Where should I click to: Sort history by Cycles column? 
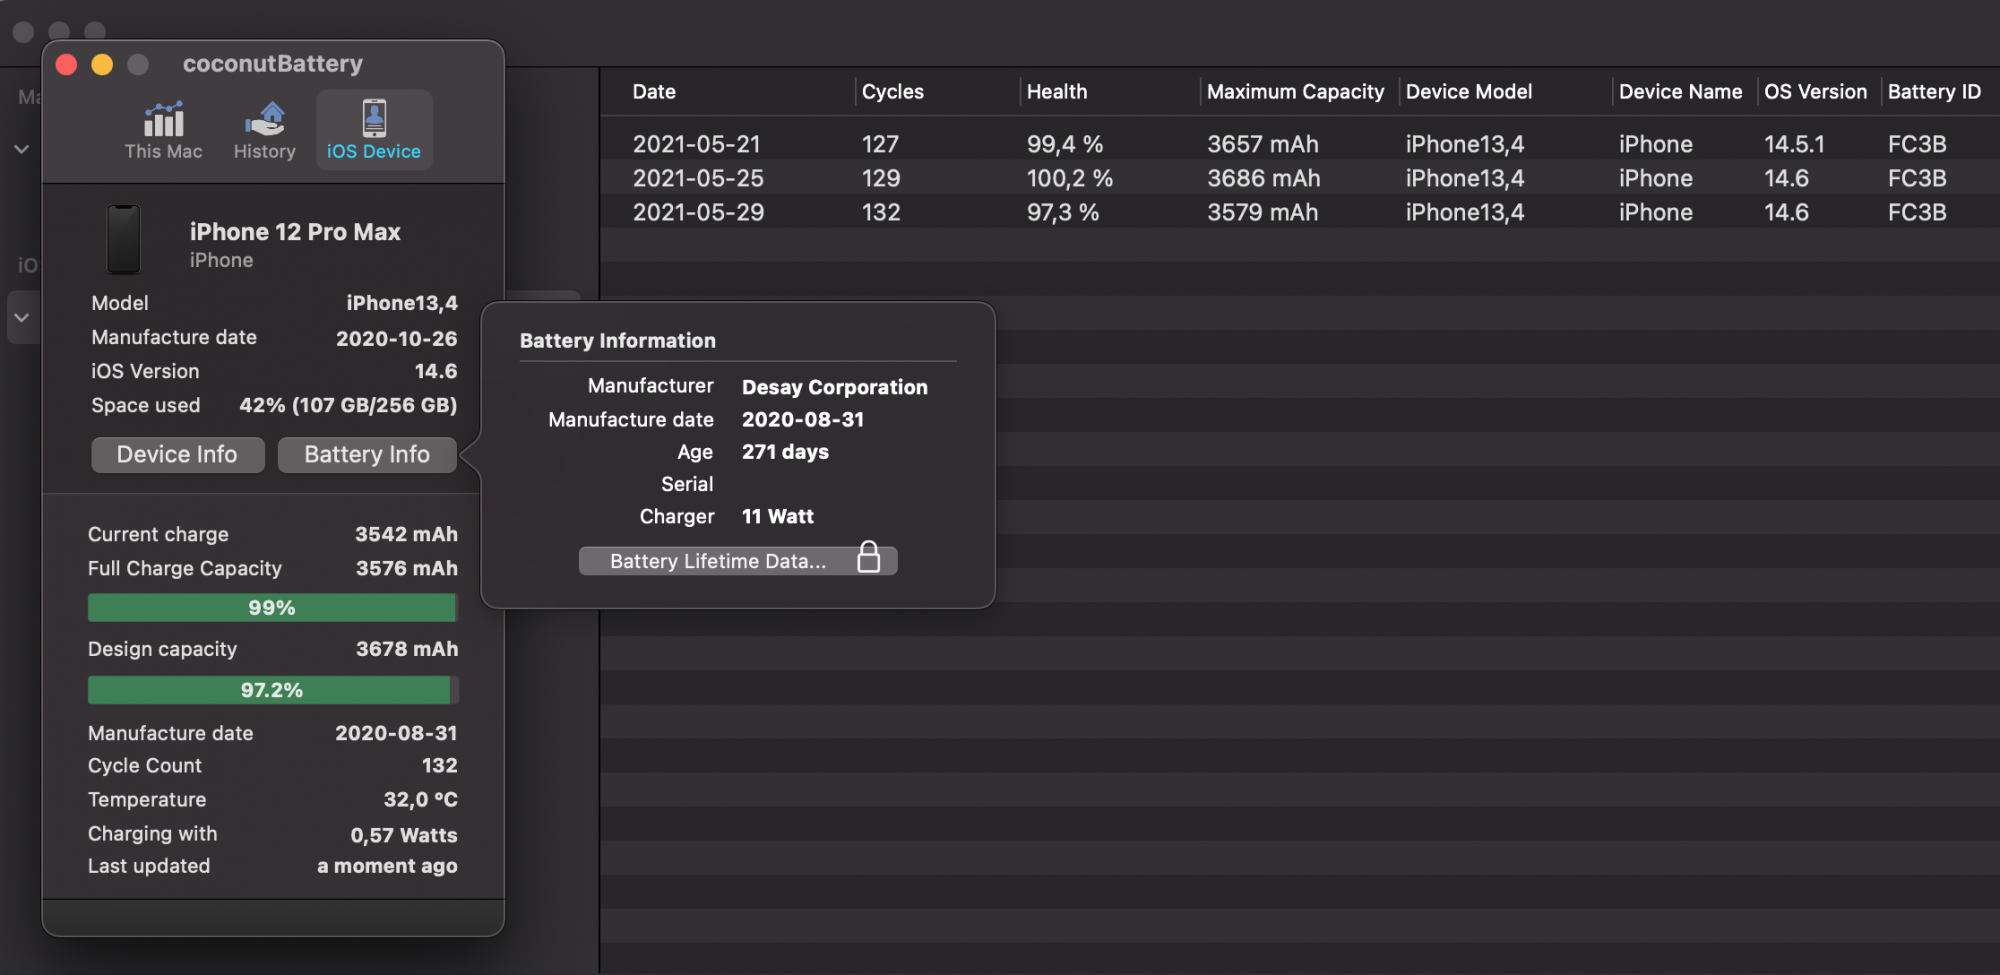click(x=893, y=92)
